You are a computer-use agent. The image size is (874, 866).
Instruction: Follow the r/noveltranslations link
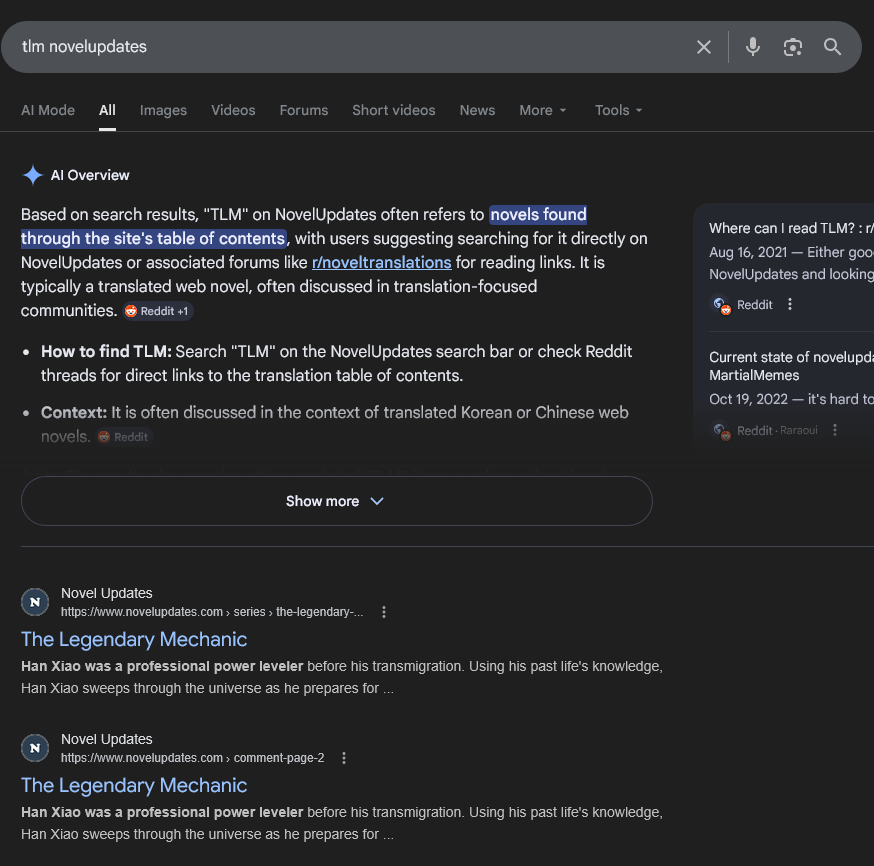pos(381,262)
